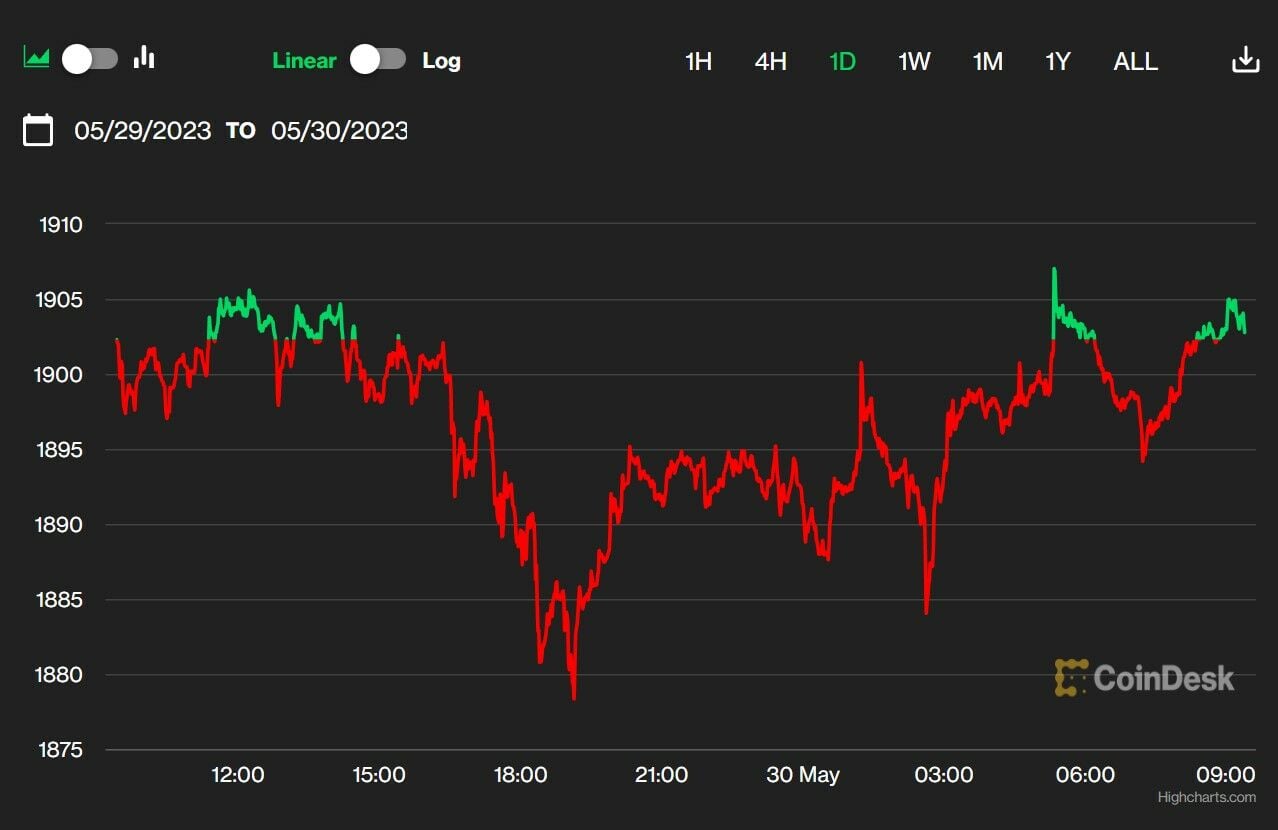
Task: Click the 30 May x-axis label
Action: [x=803, y=775]
